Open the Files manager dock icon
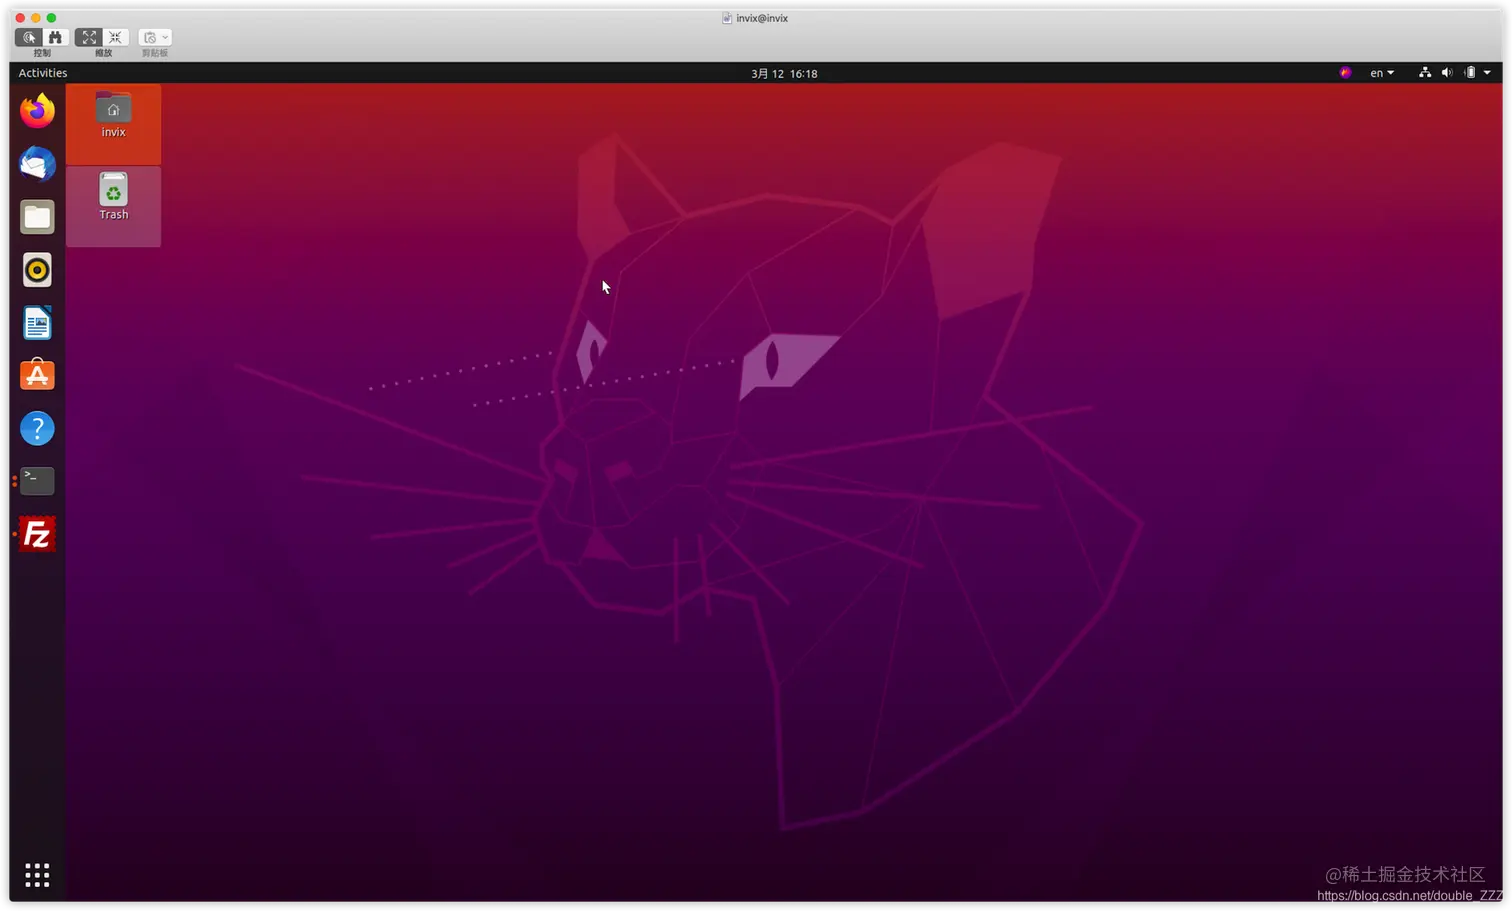This screenshot has width=1512, height=911. coord(37,217)
